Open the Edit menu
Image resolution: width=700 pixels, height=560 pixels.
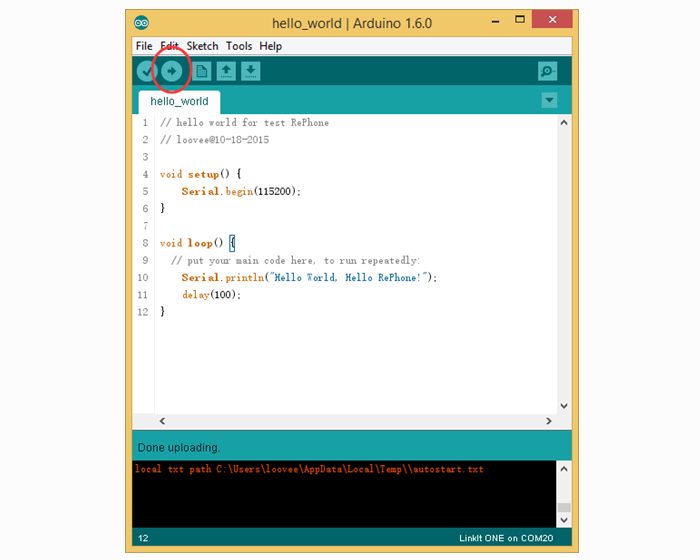170,46
